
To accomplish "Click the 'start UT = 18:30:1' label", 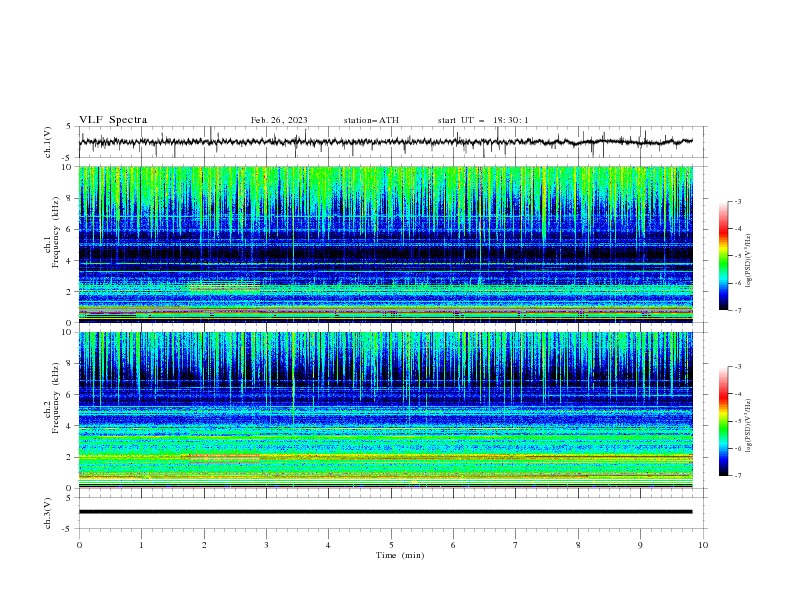I will [483, 120].
